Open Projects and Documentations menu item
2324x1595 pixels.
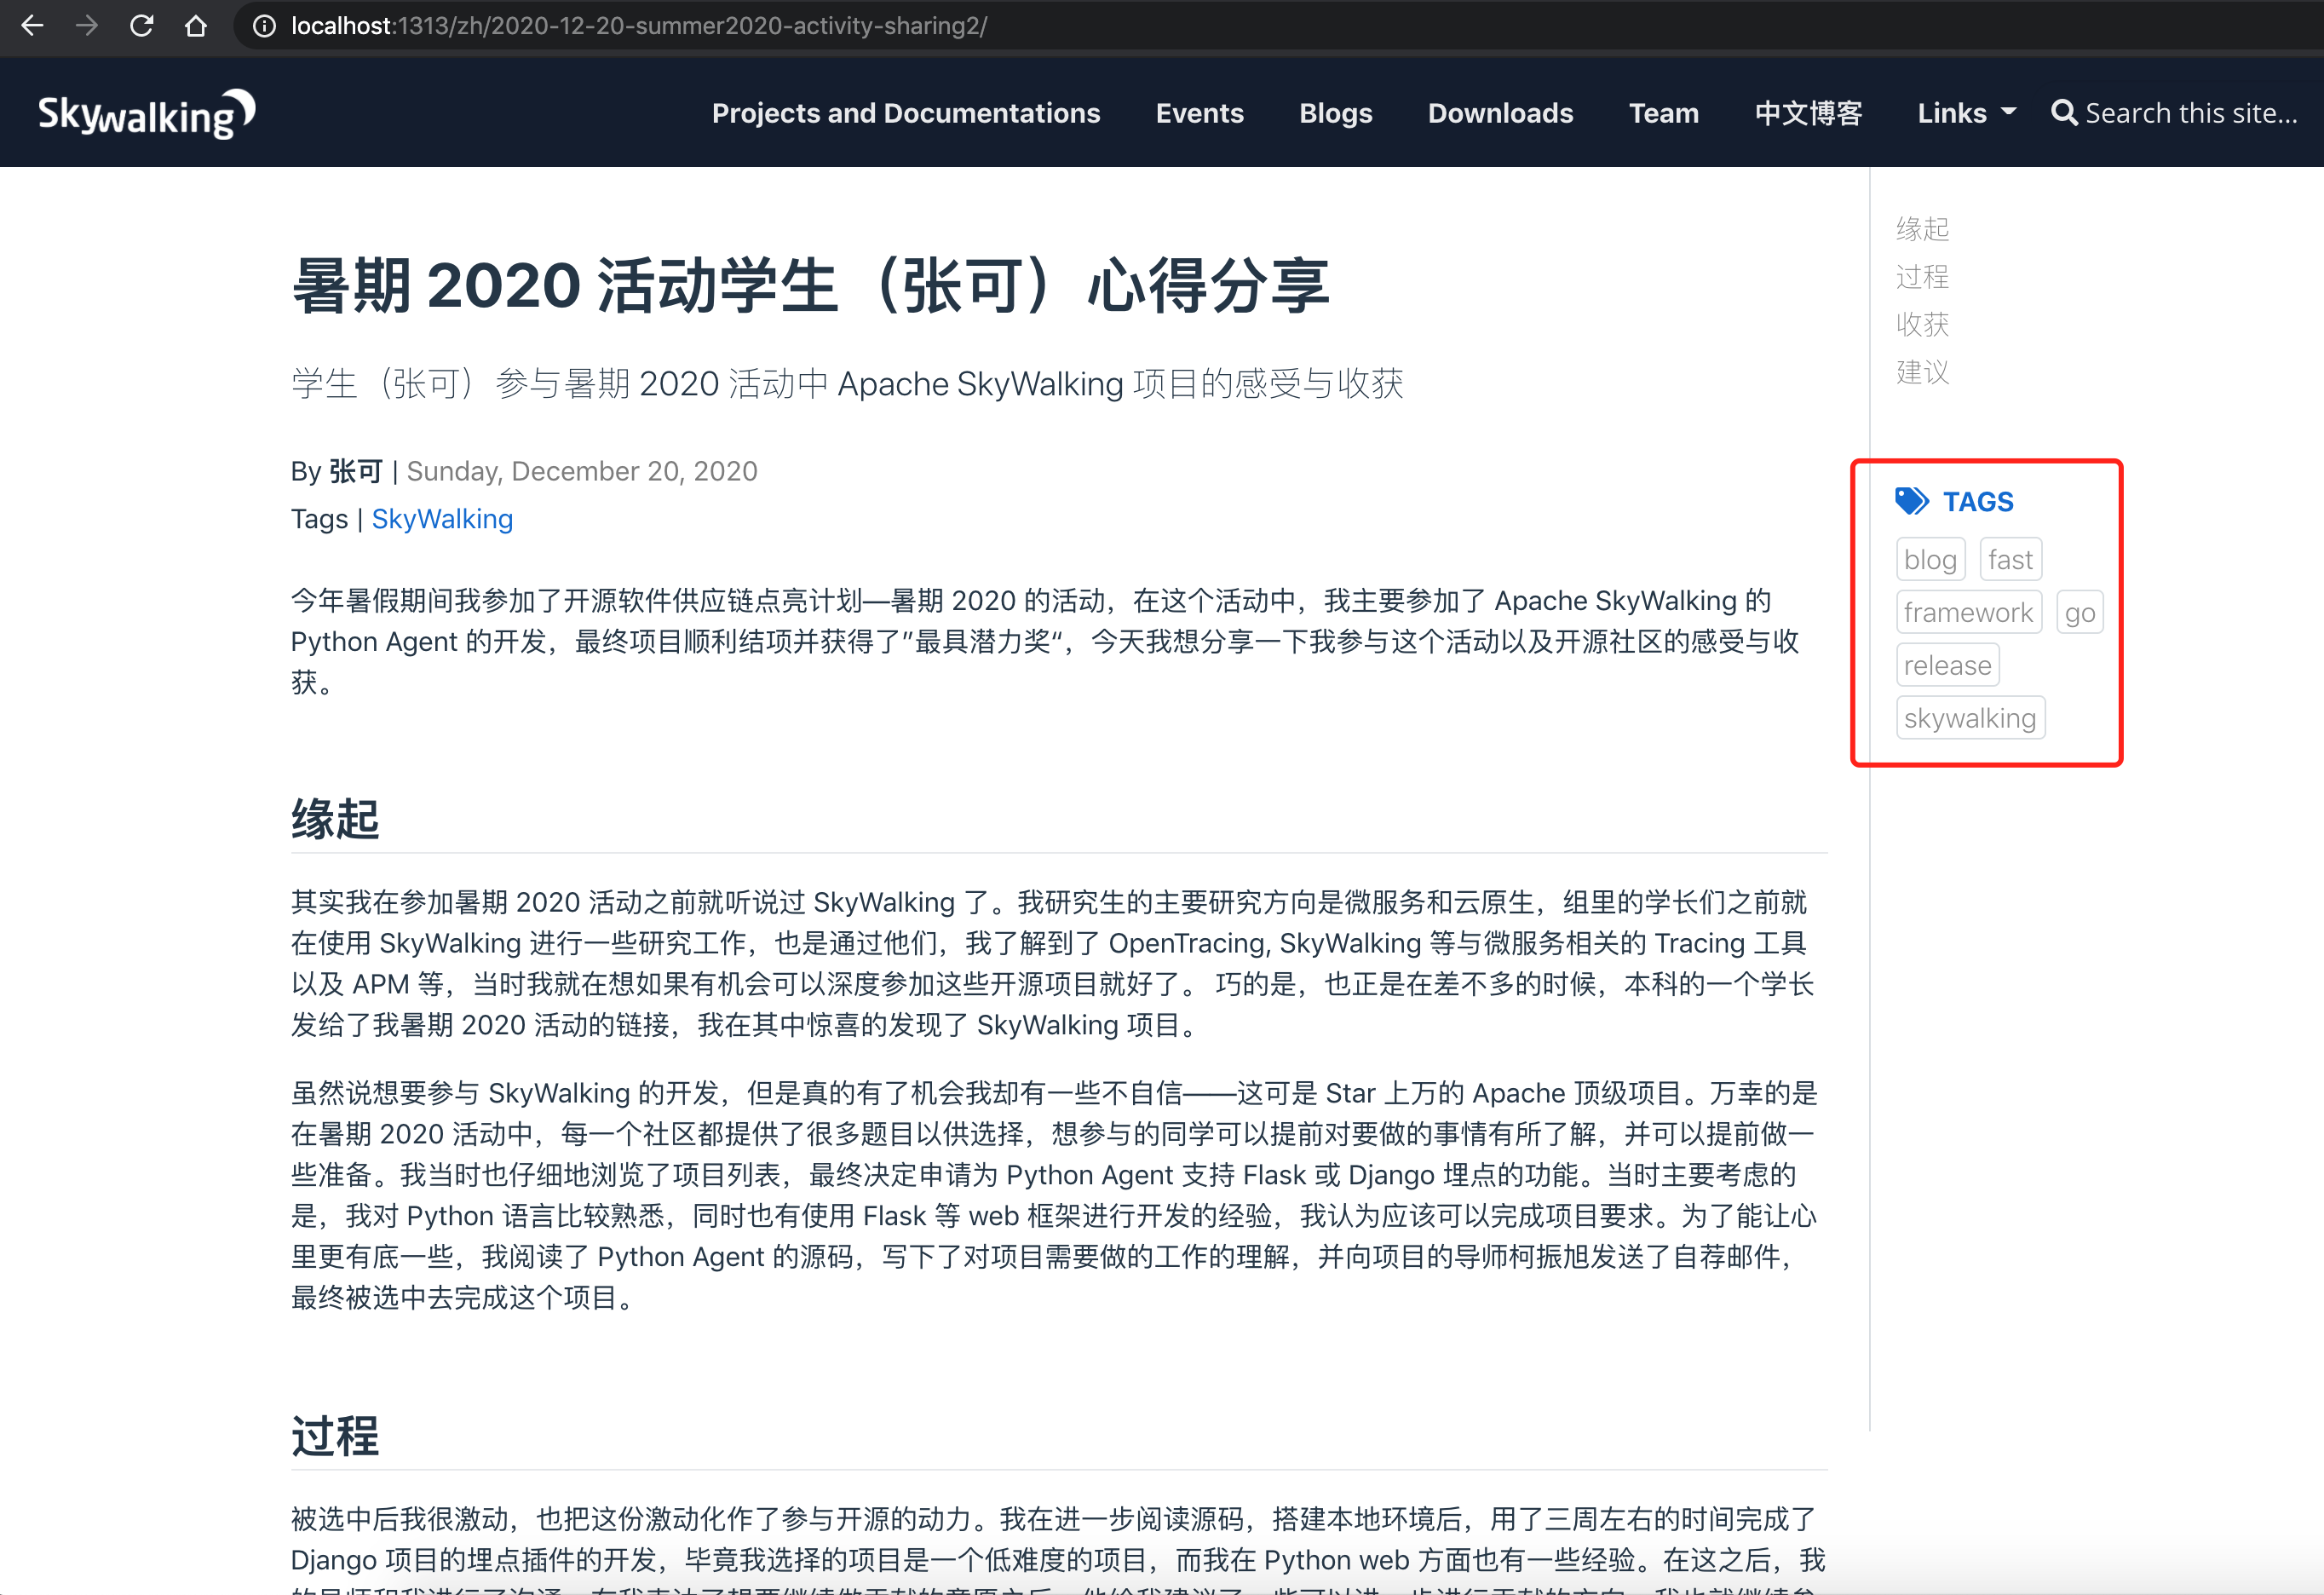tap(905, 113)
